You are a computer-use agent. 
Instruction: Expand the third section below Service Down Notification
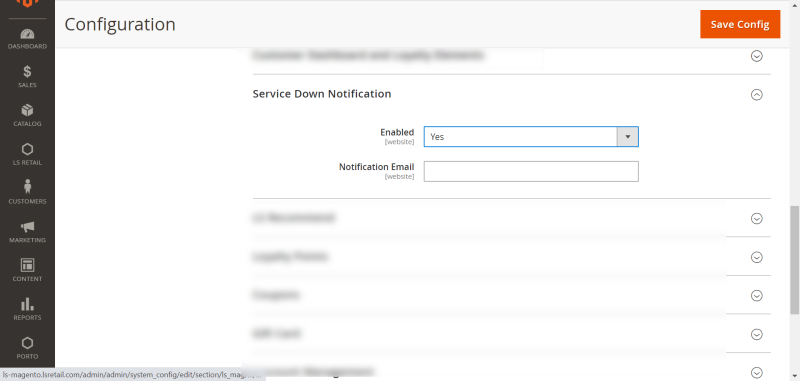click(x=757, y=296)
